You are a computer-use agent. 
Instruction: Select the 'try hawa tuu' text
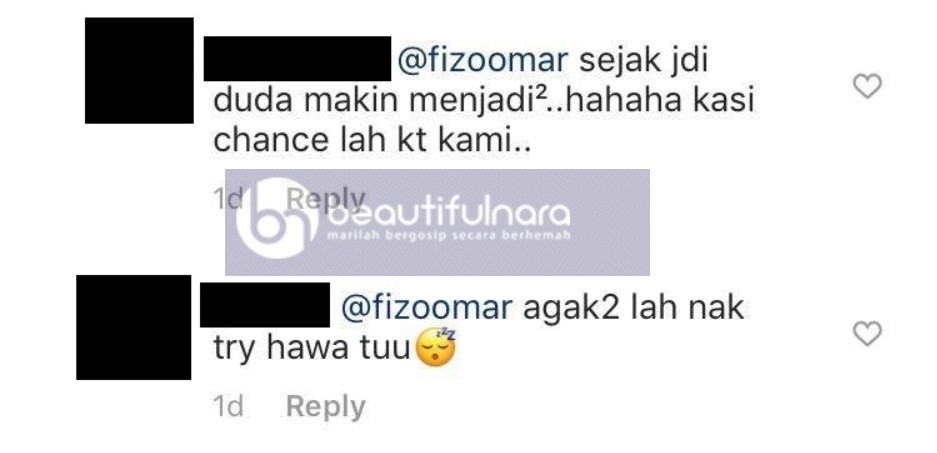[311, 349]
